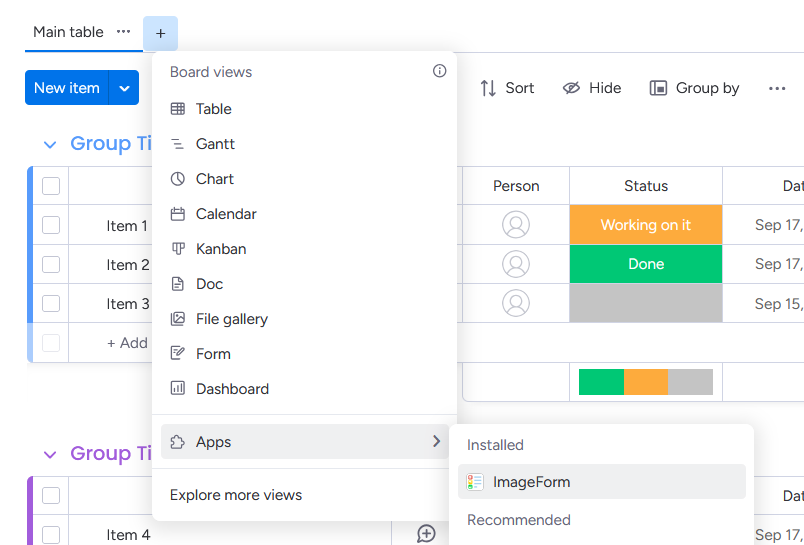Screen dimensions: 804x545
Task: Click the Group by layout icon
Action: [658, 88]
